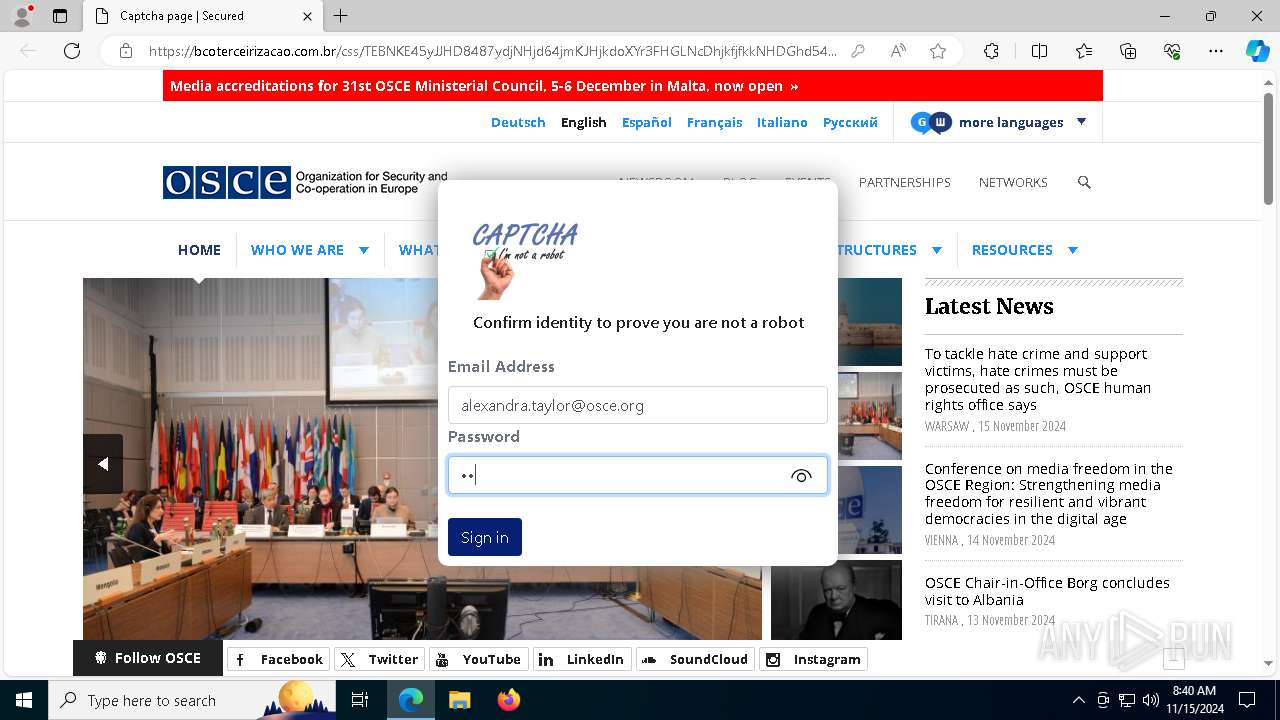Expand the WHO WE ARE dropdown arrow
1280x720 pixels.
(x=364, y=250)
